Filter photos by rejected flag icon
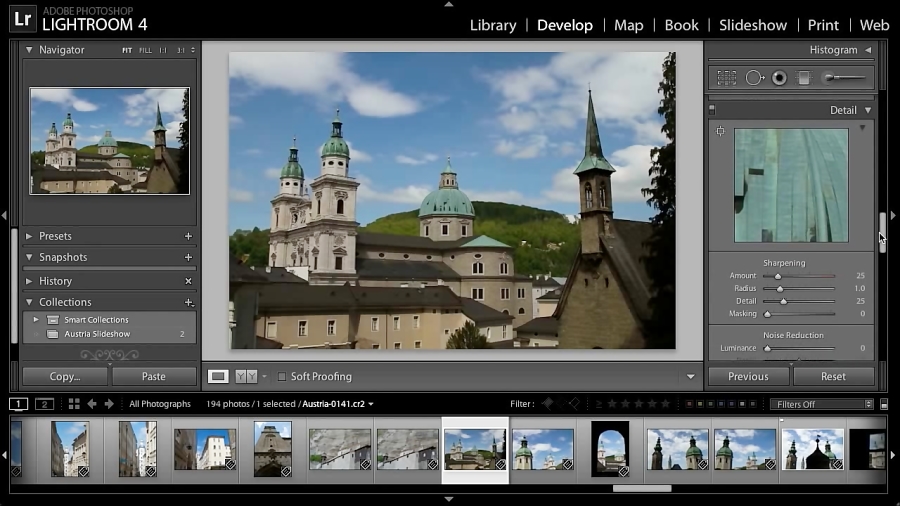The width and height of the screenshot is (900, 506). tap(575, 404)
